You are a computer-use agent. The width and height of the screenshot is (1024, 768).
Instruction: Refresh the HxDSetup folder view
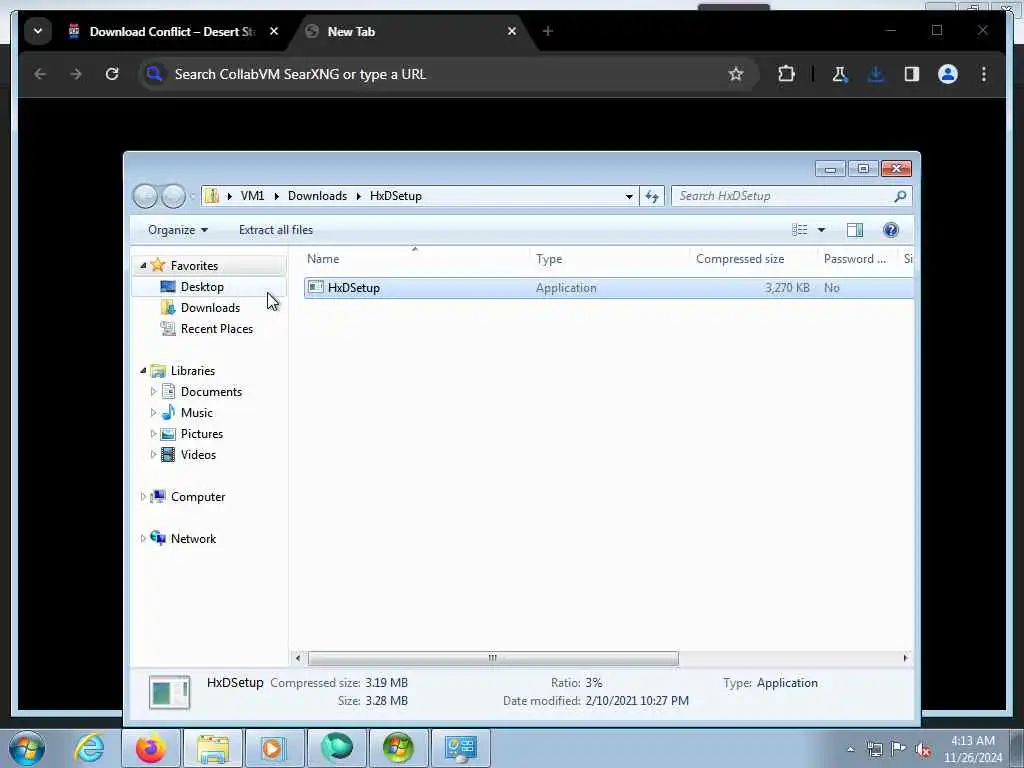tap(652, 196)
